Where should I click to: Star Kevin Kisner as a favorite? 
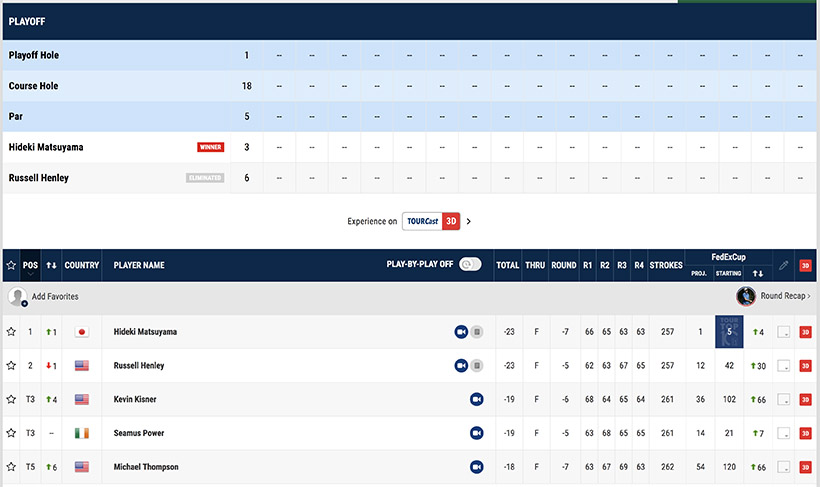[x=12, y=399]
